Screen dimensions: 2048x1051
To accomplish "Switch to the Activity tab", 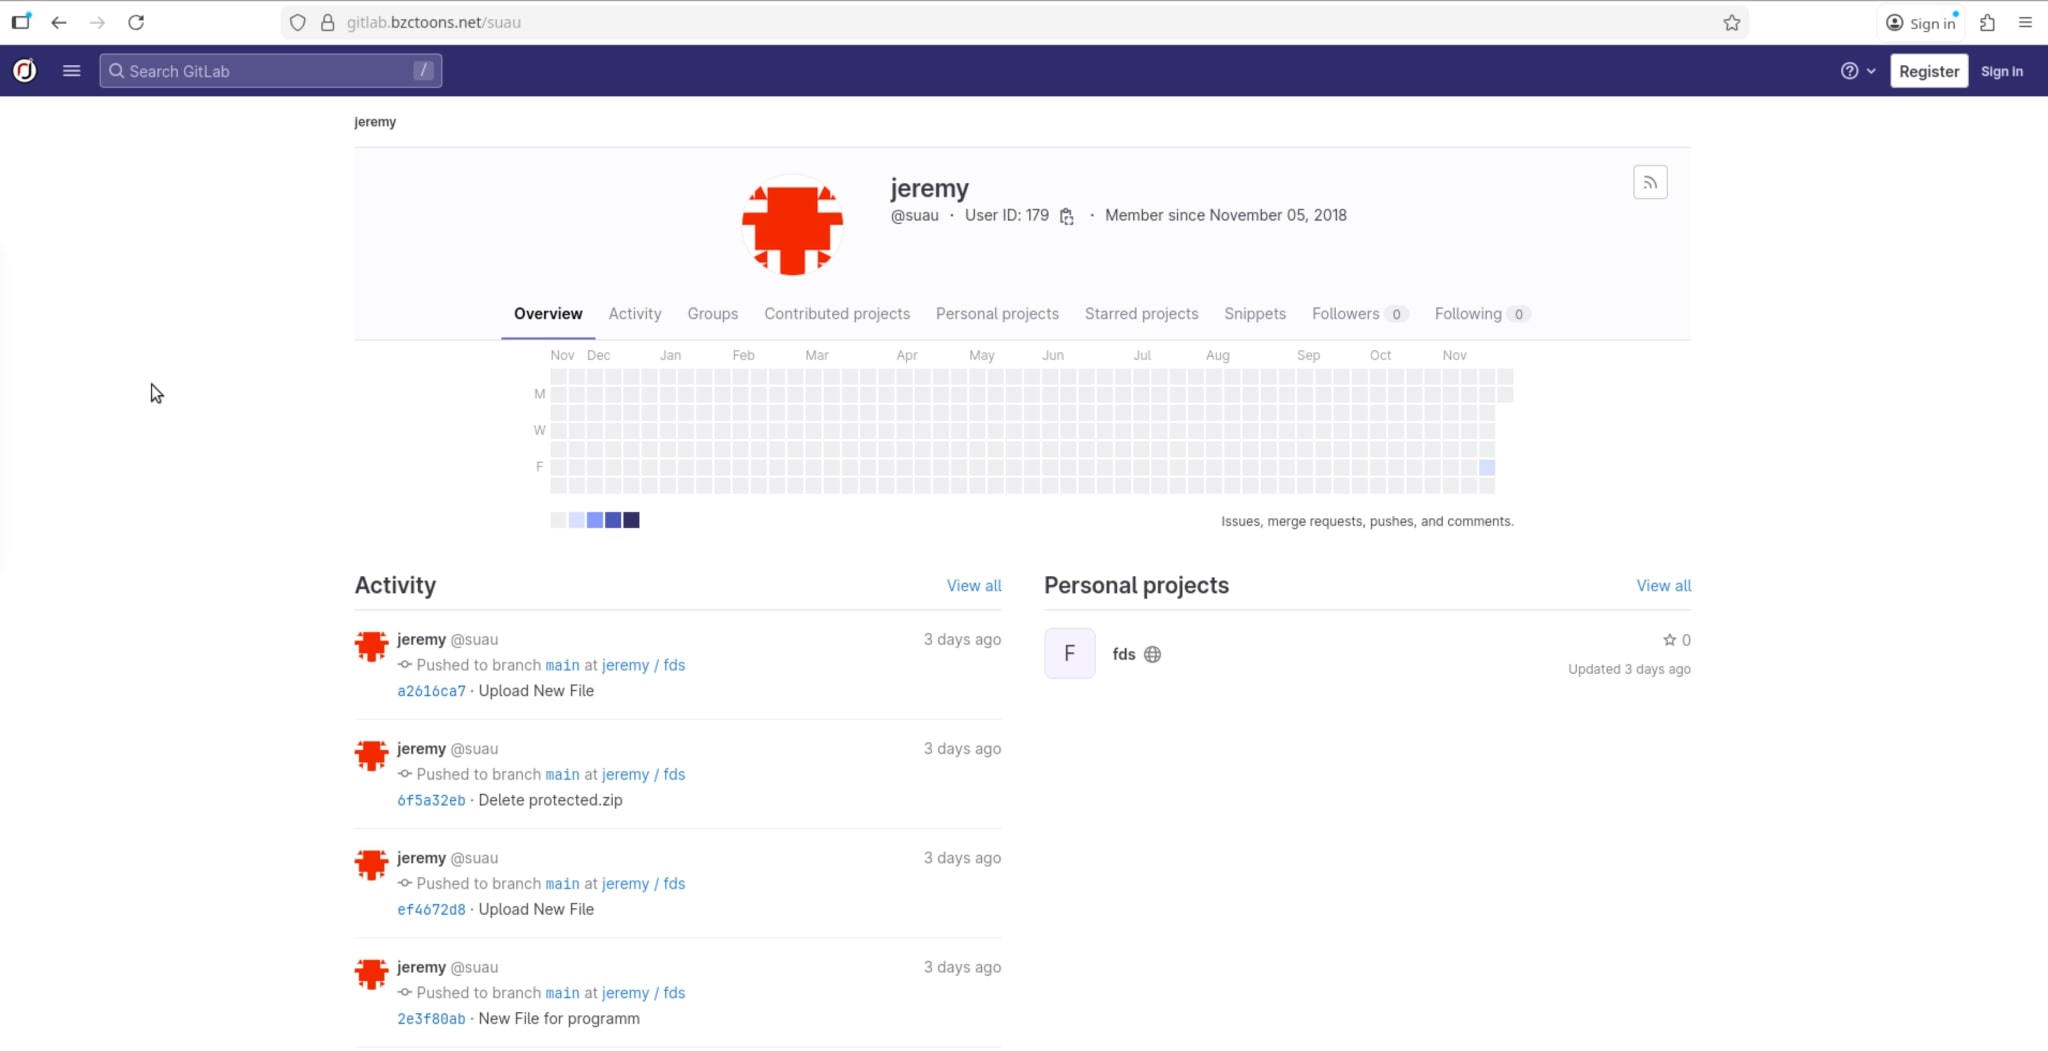I will point(634,314).
